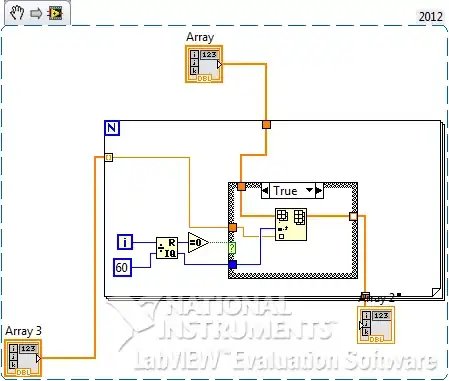This screenshot has height=381, width=449.
Task: Click orange input tunnel on case left border
Action: click(x=233, y=227)
